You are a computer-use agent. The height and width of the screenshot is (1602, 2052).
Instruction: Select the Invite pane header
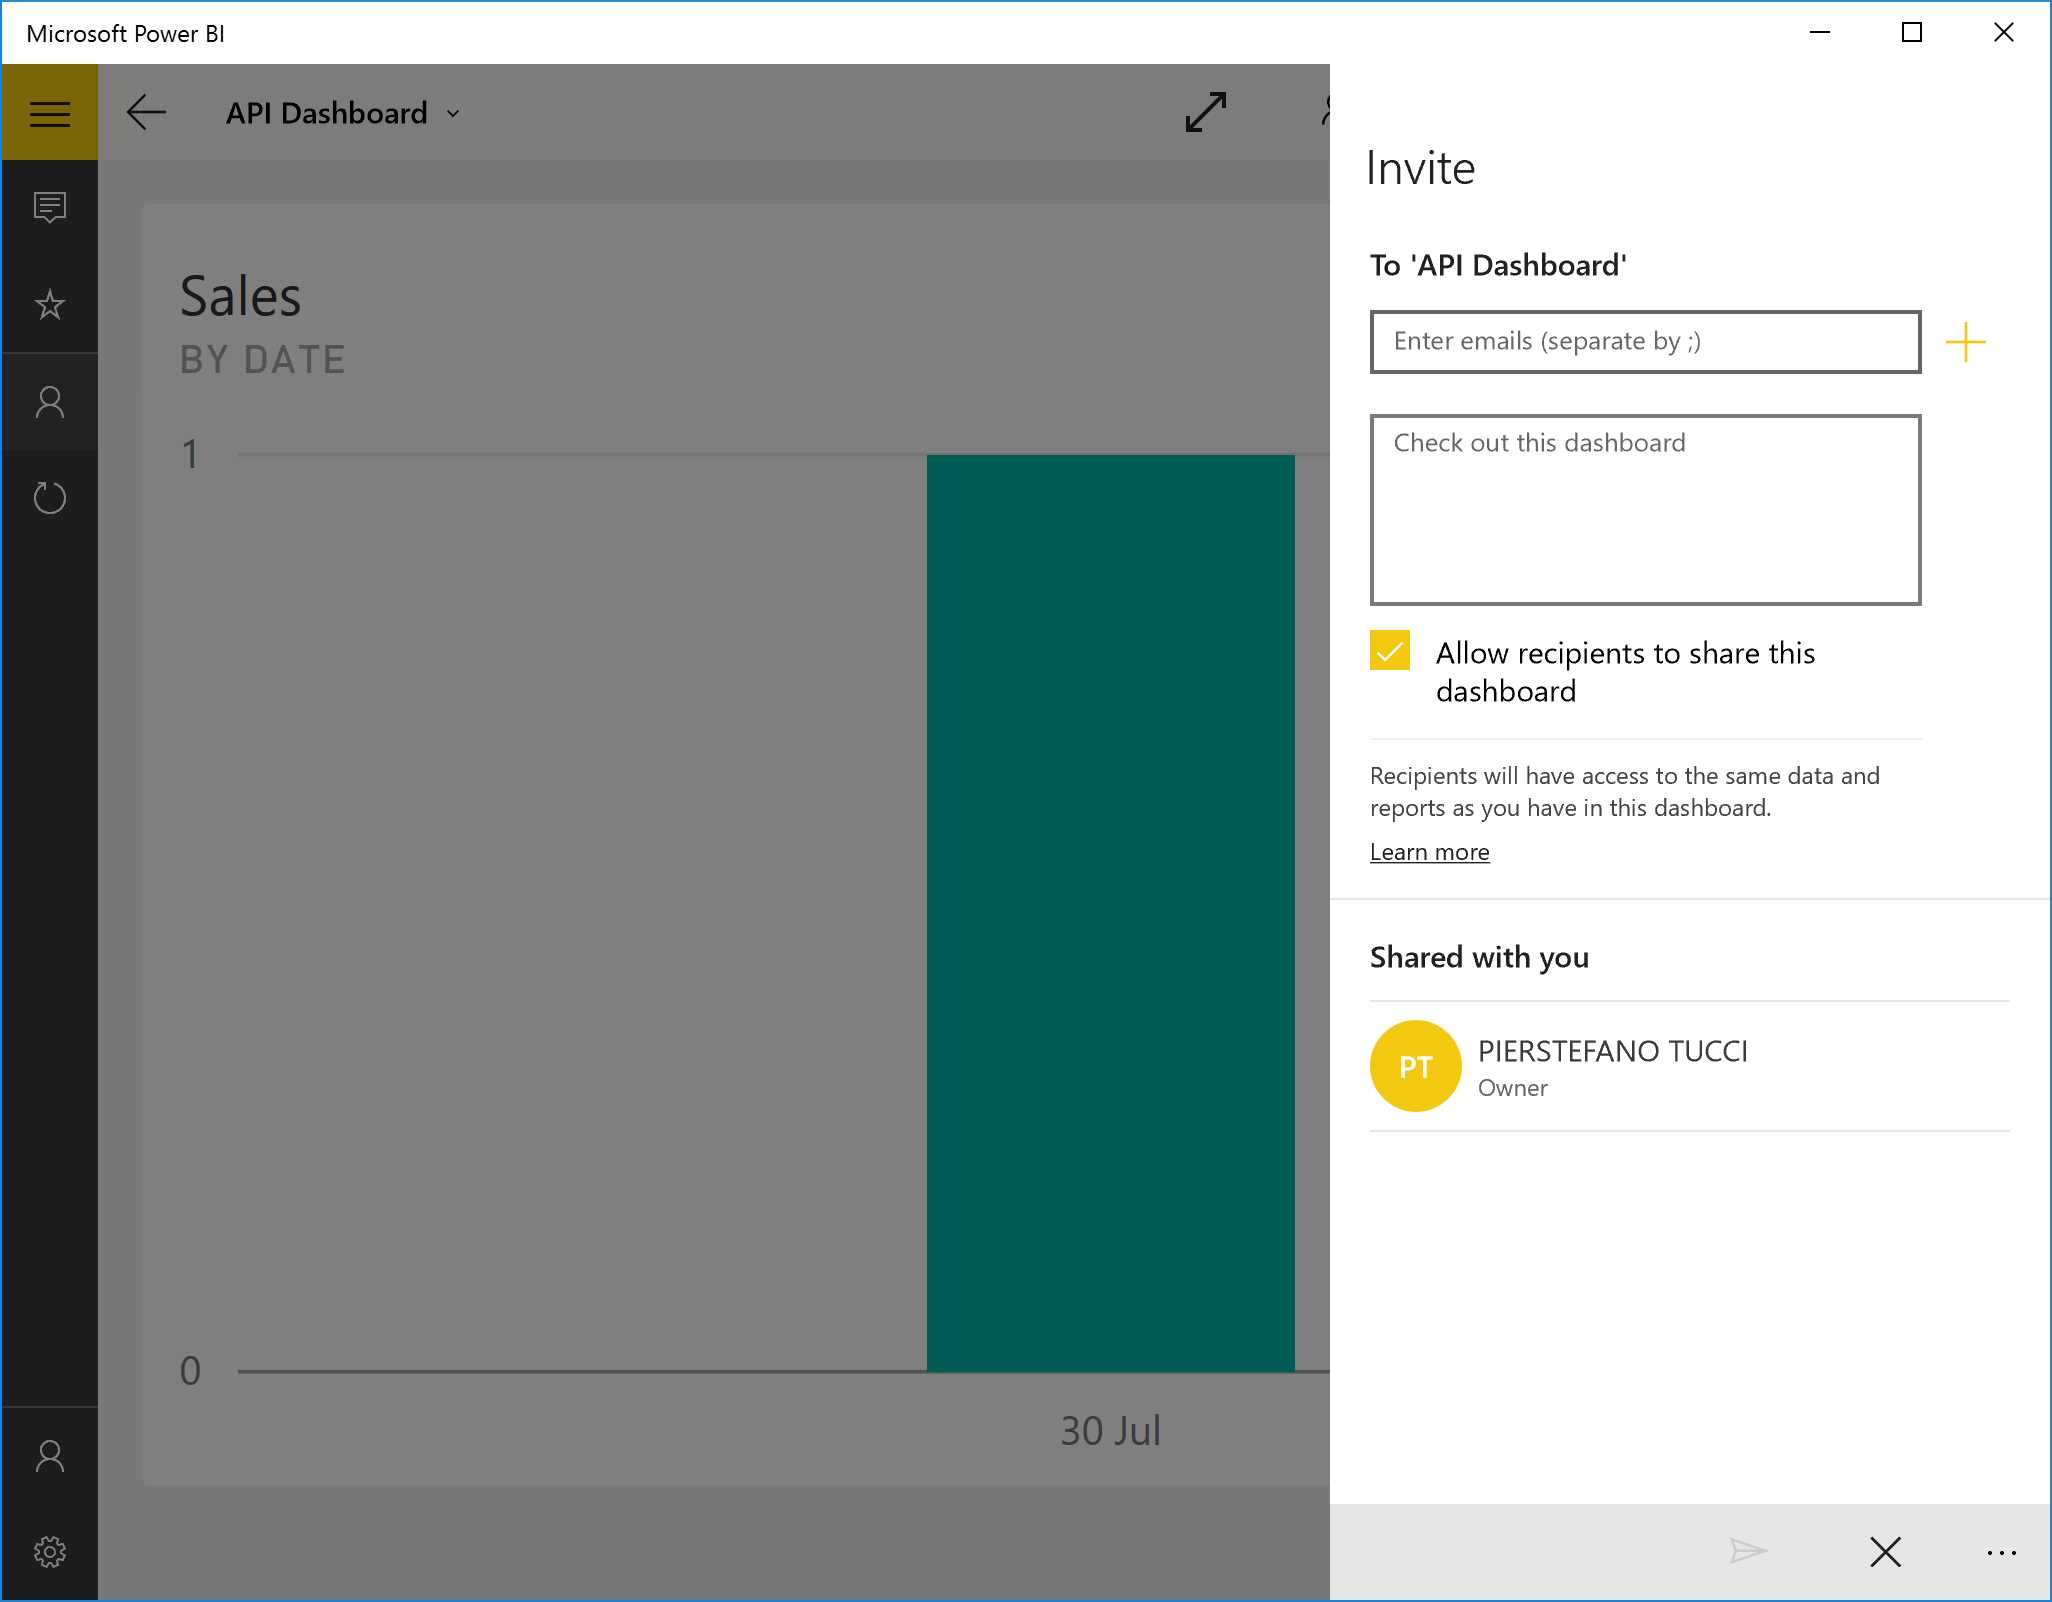click(1421, 168)
